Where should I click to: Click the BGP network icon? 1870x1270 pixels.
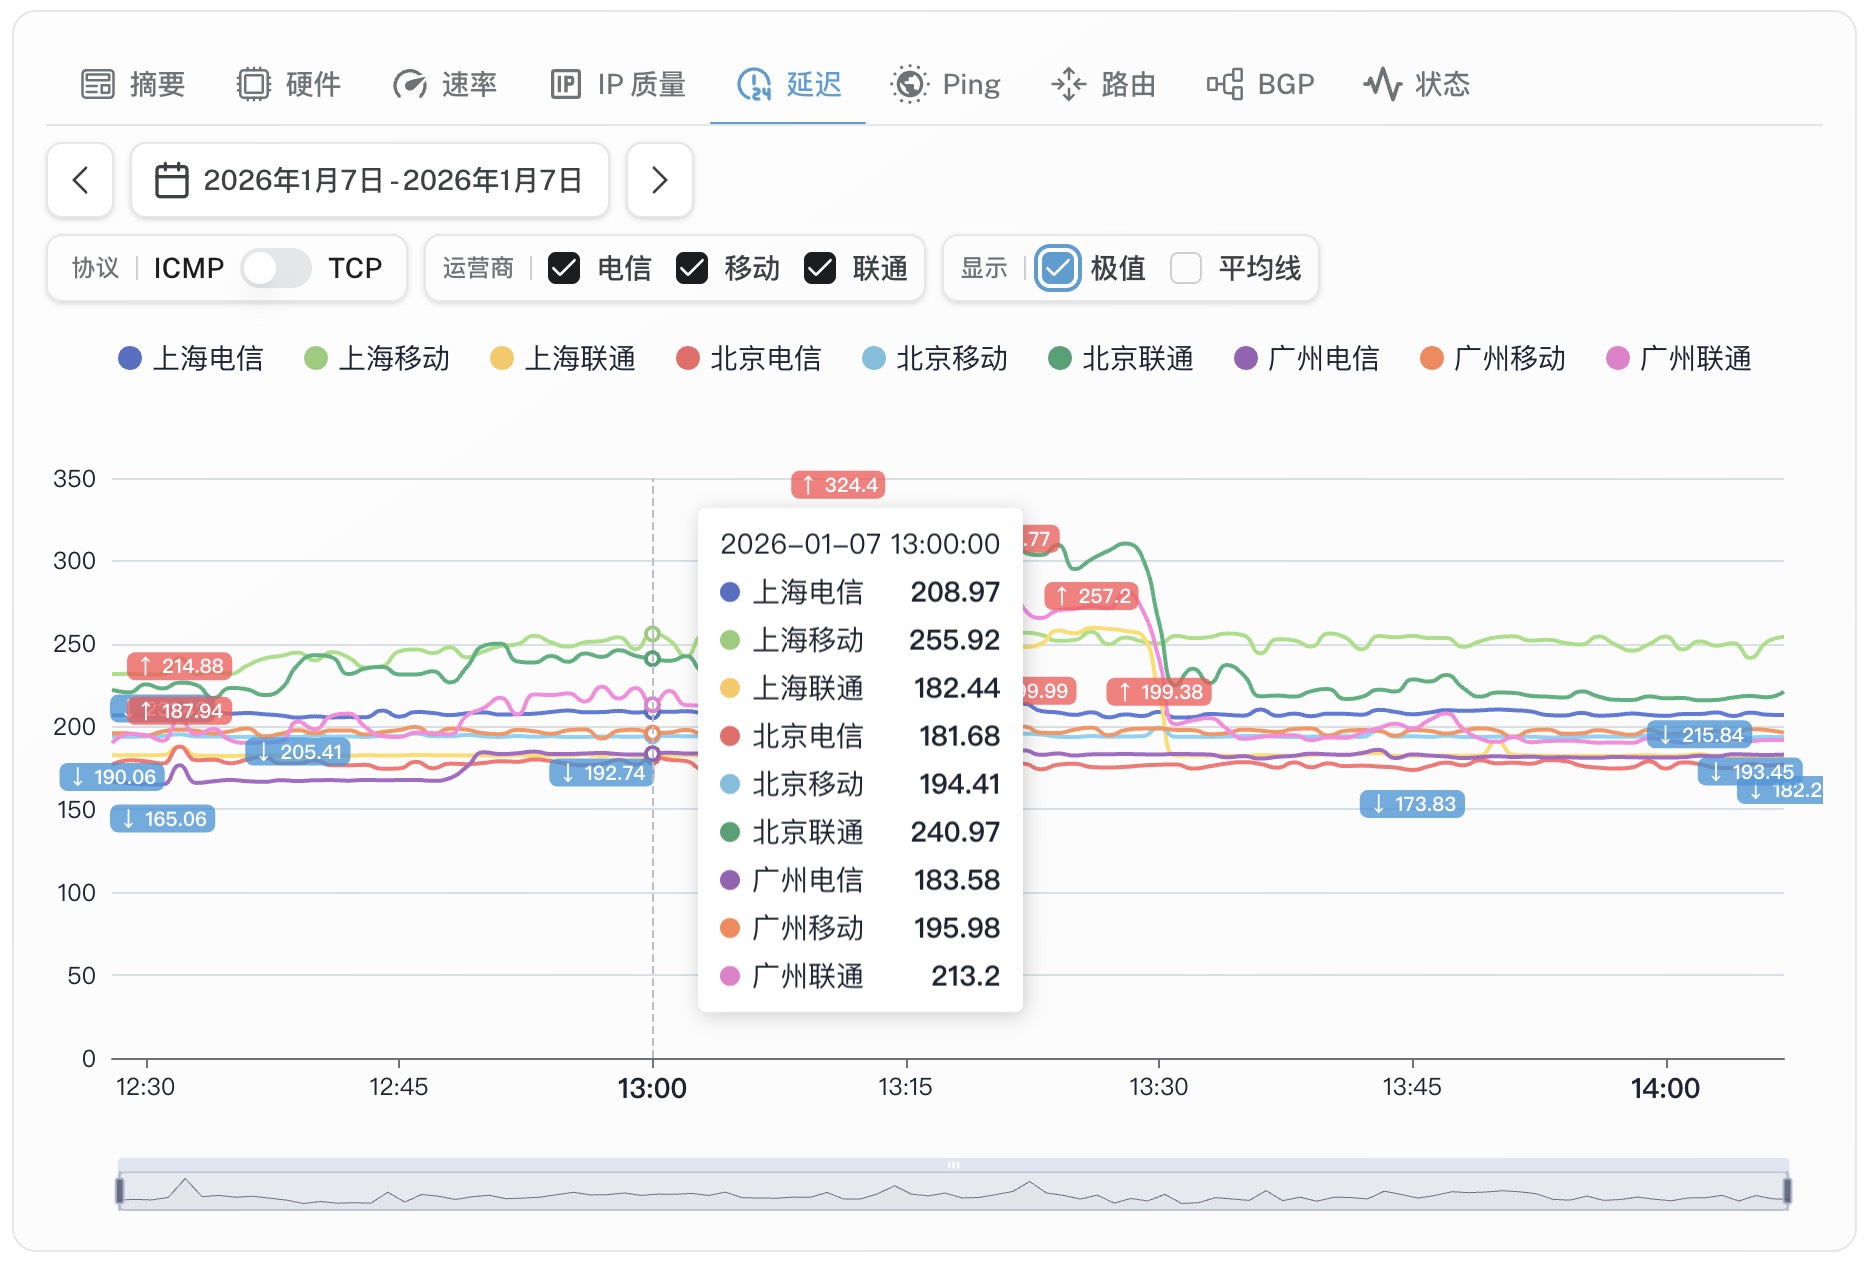[x=1225, y=84]
